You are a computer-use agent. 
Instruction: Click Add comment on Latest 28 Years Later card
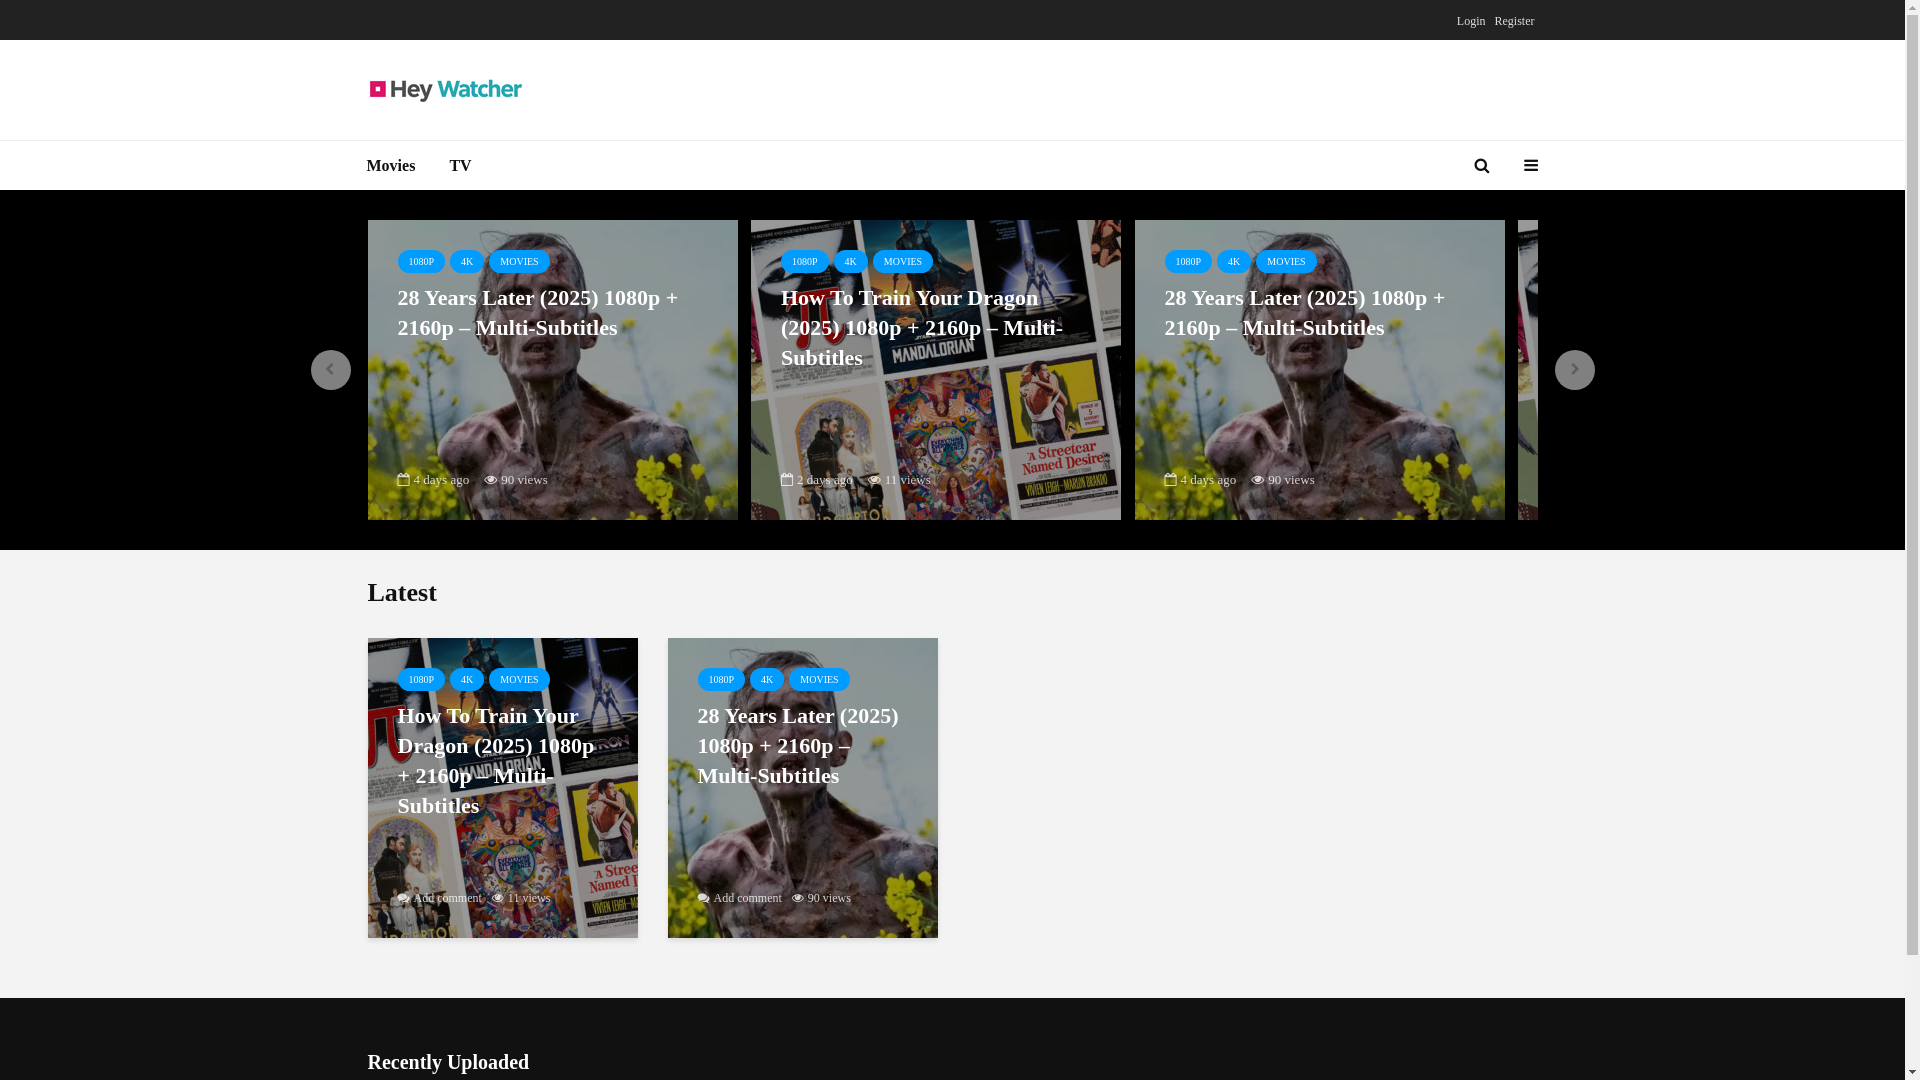(740, 898)
